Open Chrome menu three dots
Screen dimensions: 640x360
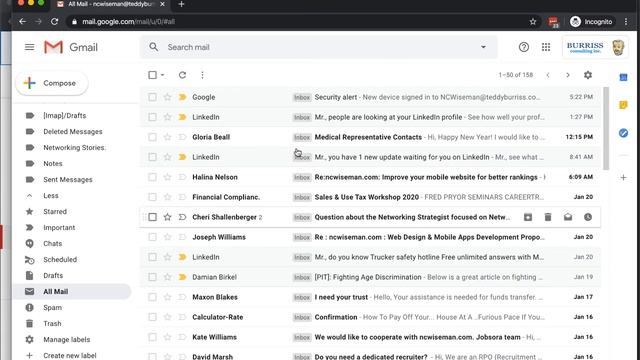(626, 22)
